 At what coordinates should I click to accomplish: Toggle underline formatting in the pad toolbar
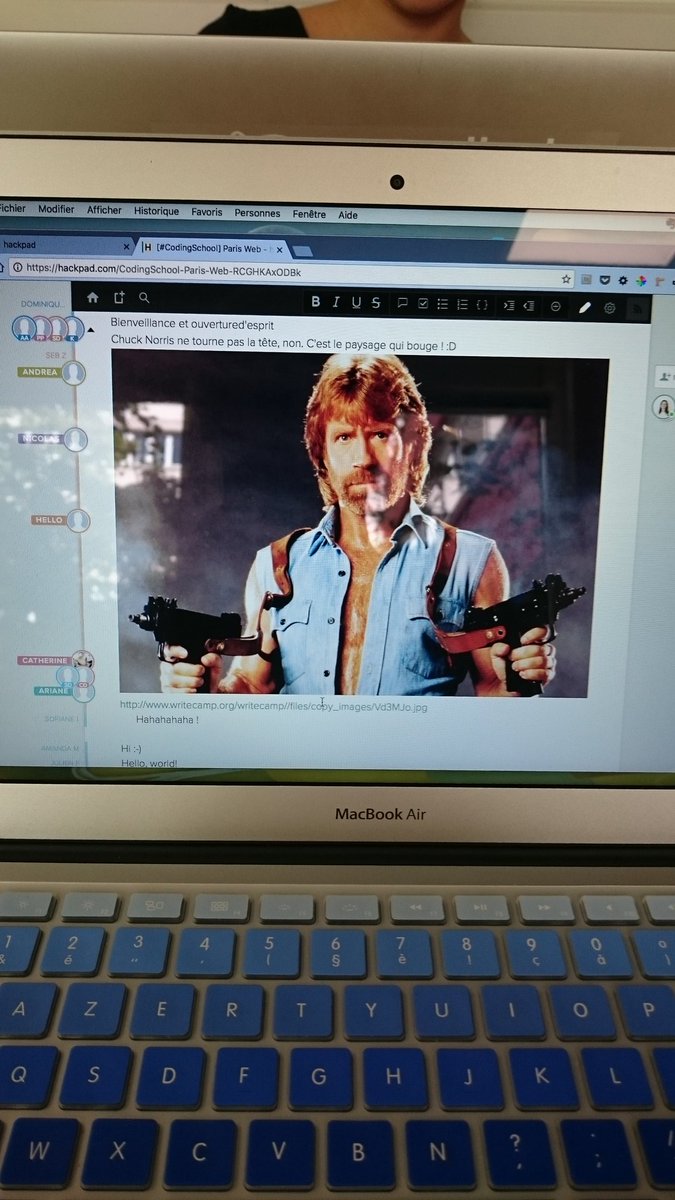356,302
